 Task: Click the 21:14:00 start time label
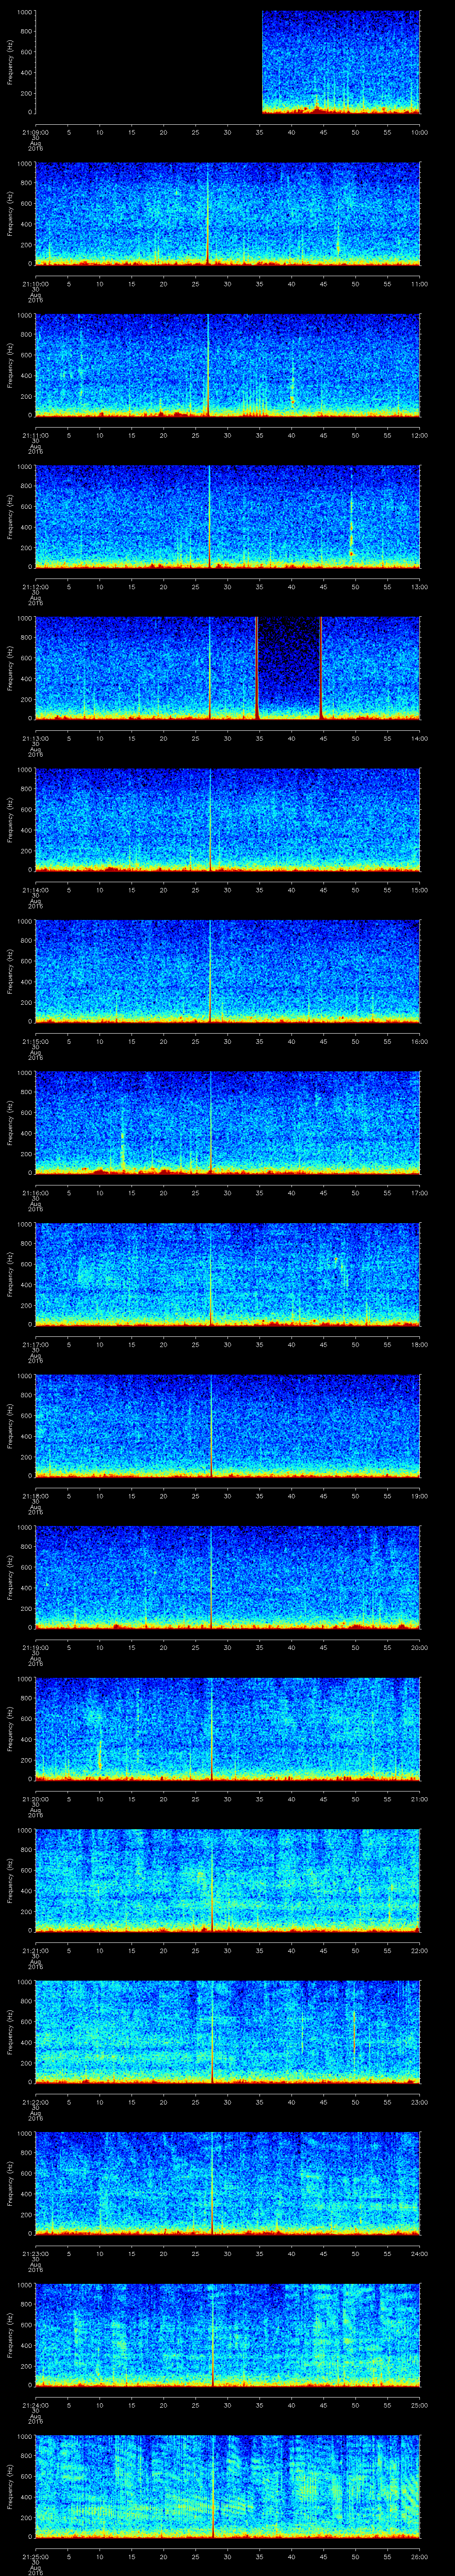35,890
